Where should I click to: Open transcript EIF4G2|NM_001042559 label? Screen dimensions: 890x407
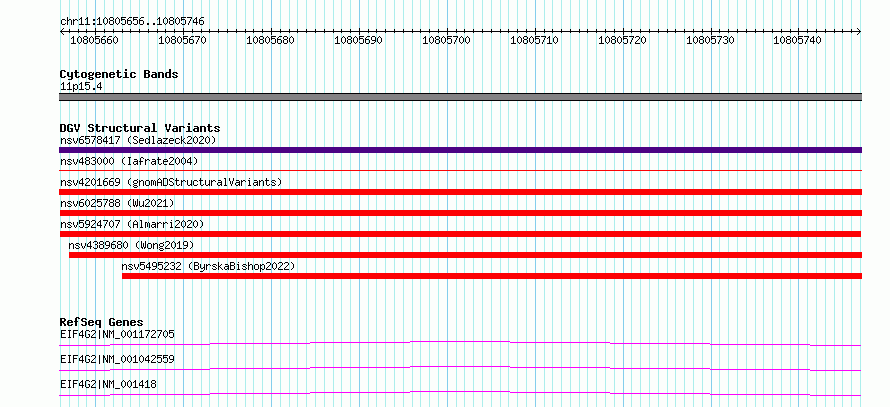117,359
